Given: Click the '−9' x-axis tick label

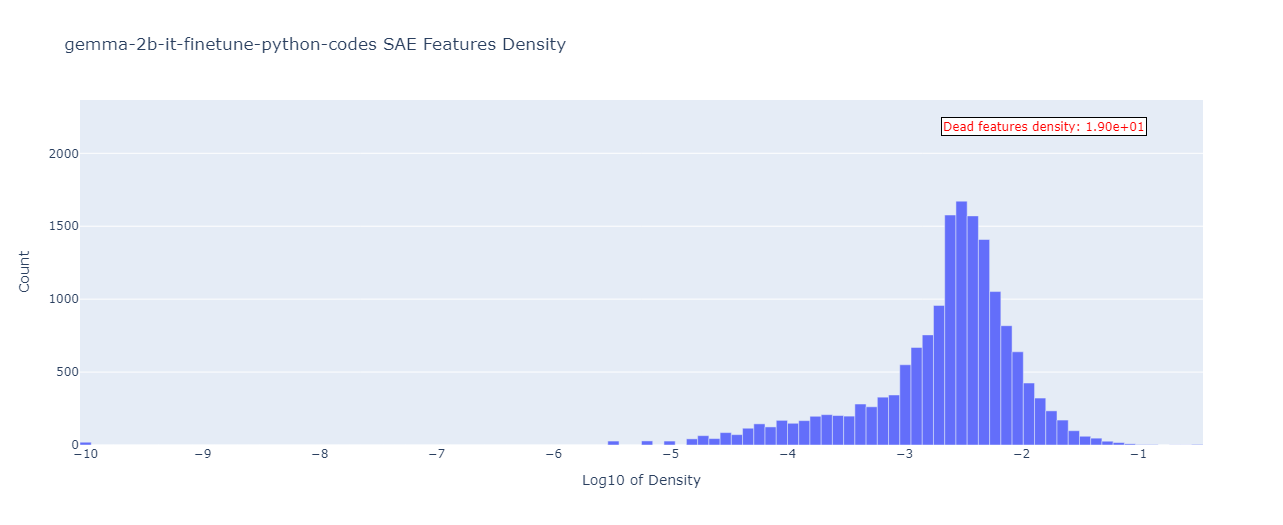Looking at the screenshot, I should pyautogui.click(x=203, y=455).
